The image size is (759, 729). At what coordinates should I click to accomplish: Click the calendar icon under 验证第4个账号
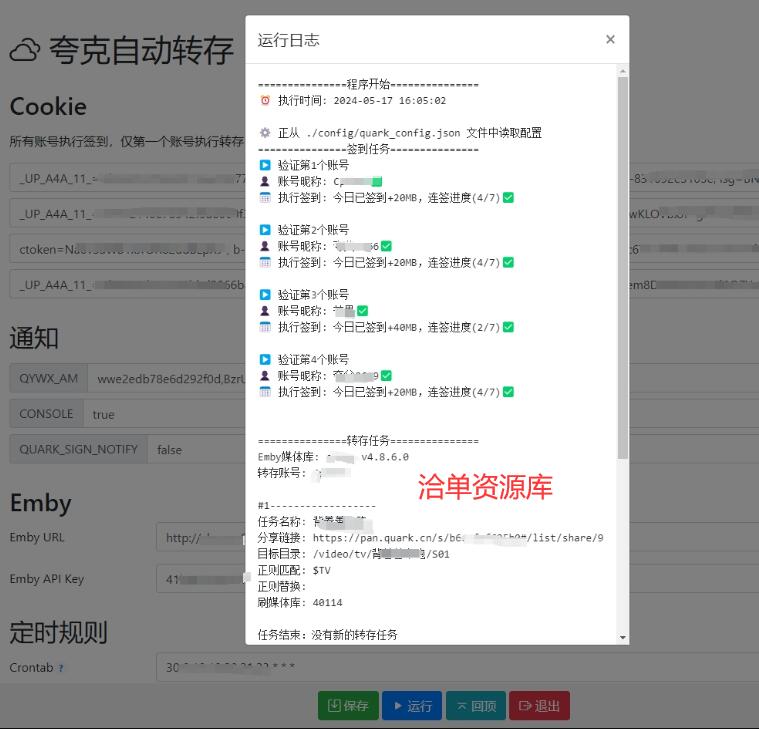click(265, 392)
